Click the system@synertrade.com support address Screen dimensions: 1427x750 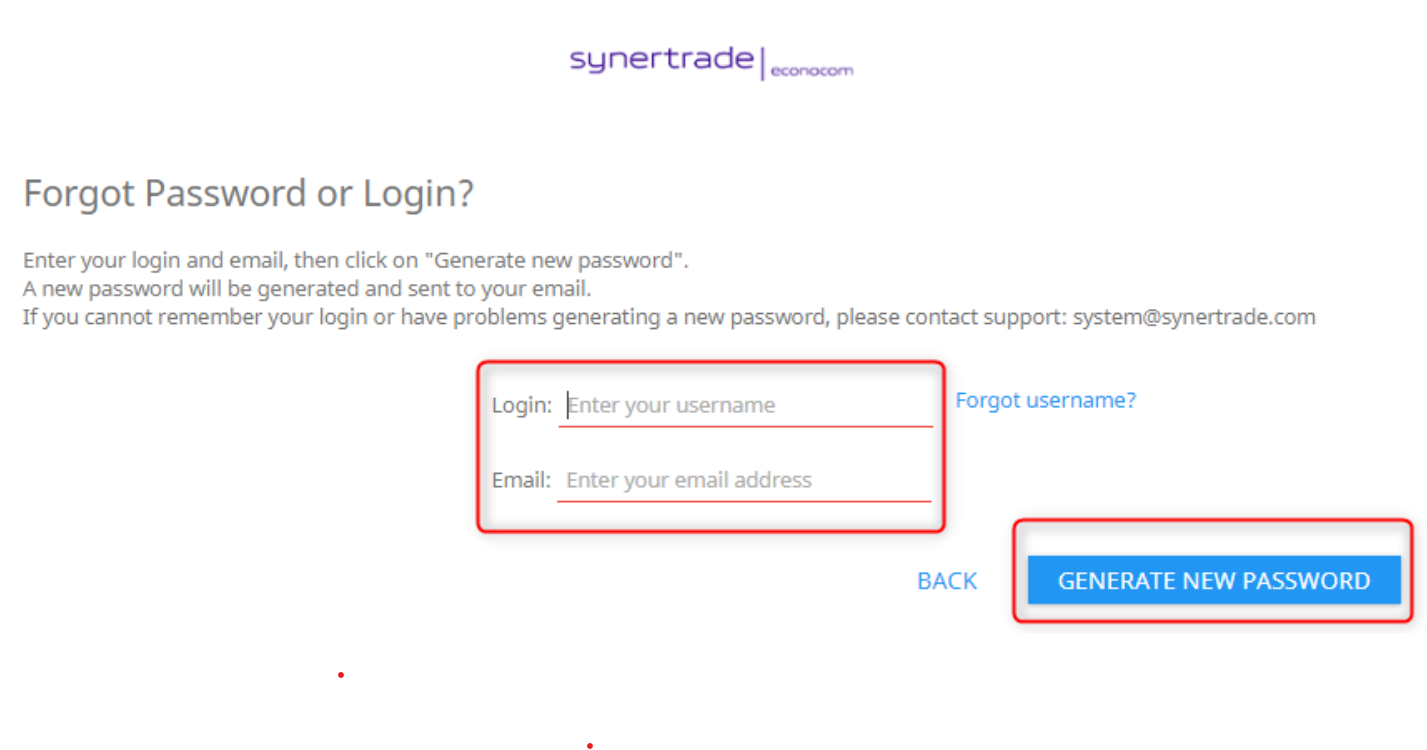1194,318
